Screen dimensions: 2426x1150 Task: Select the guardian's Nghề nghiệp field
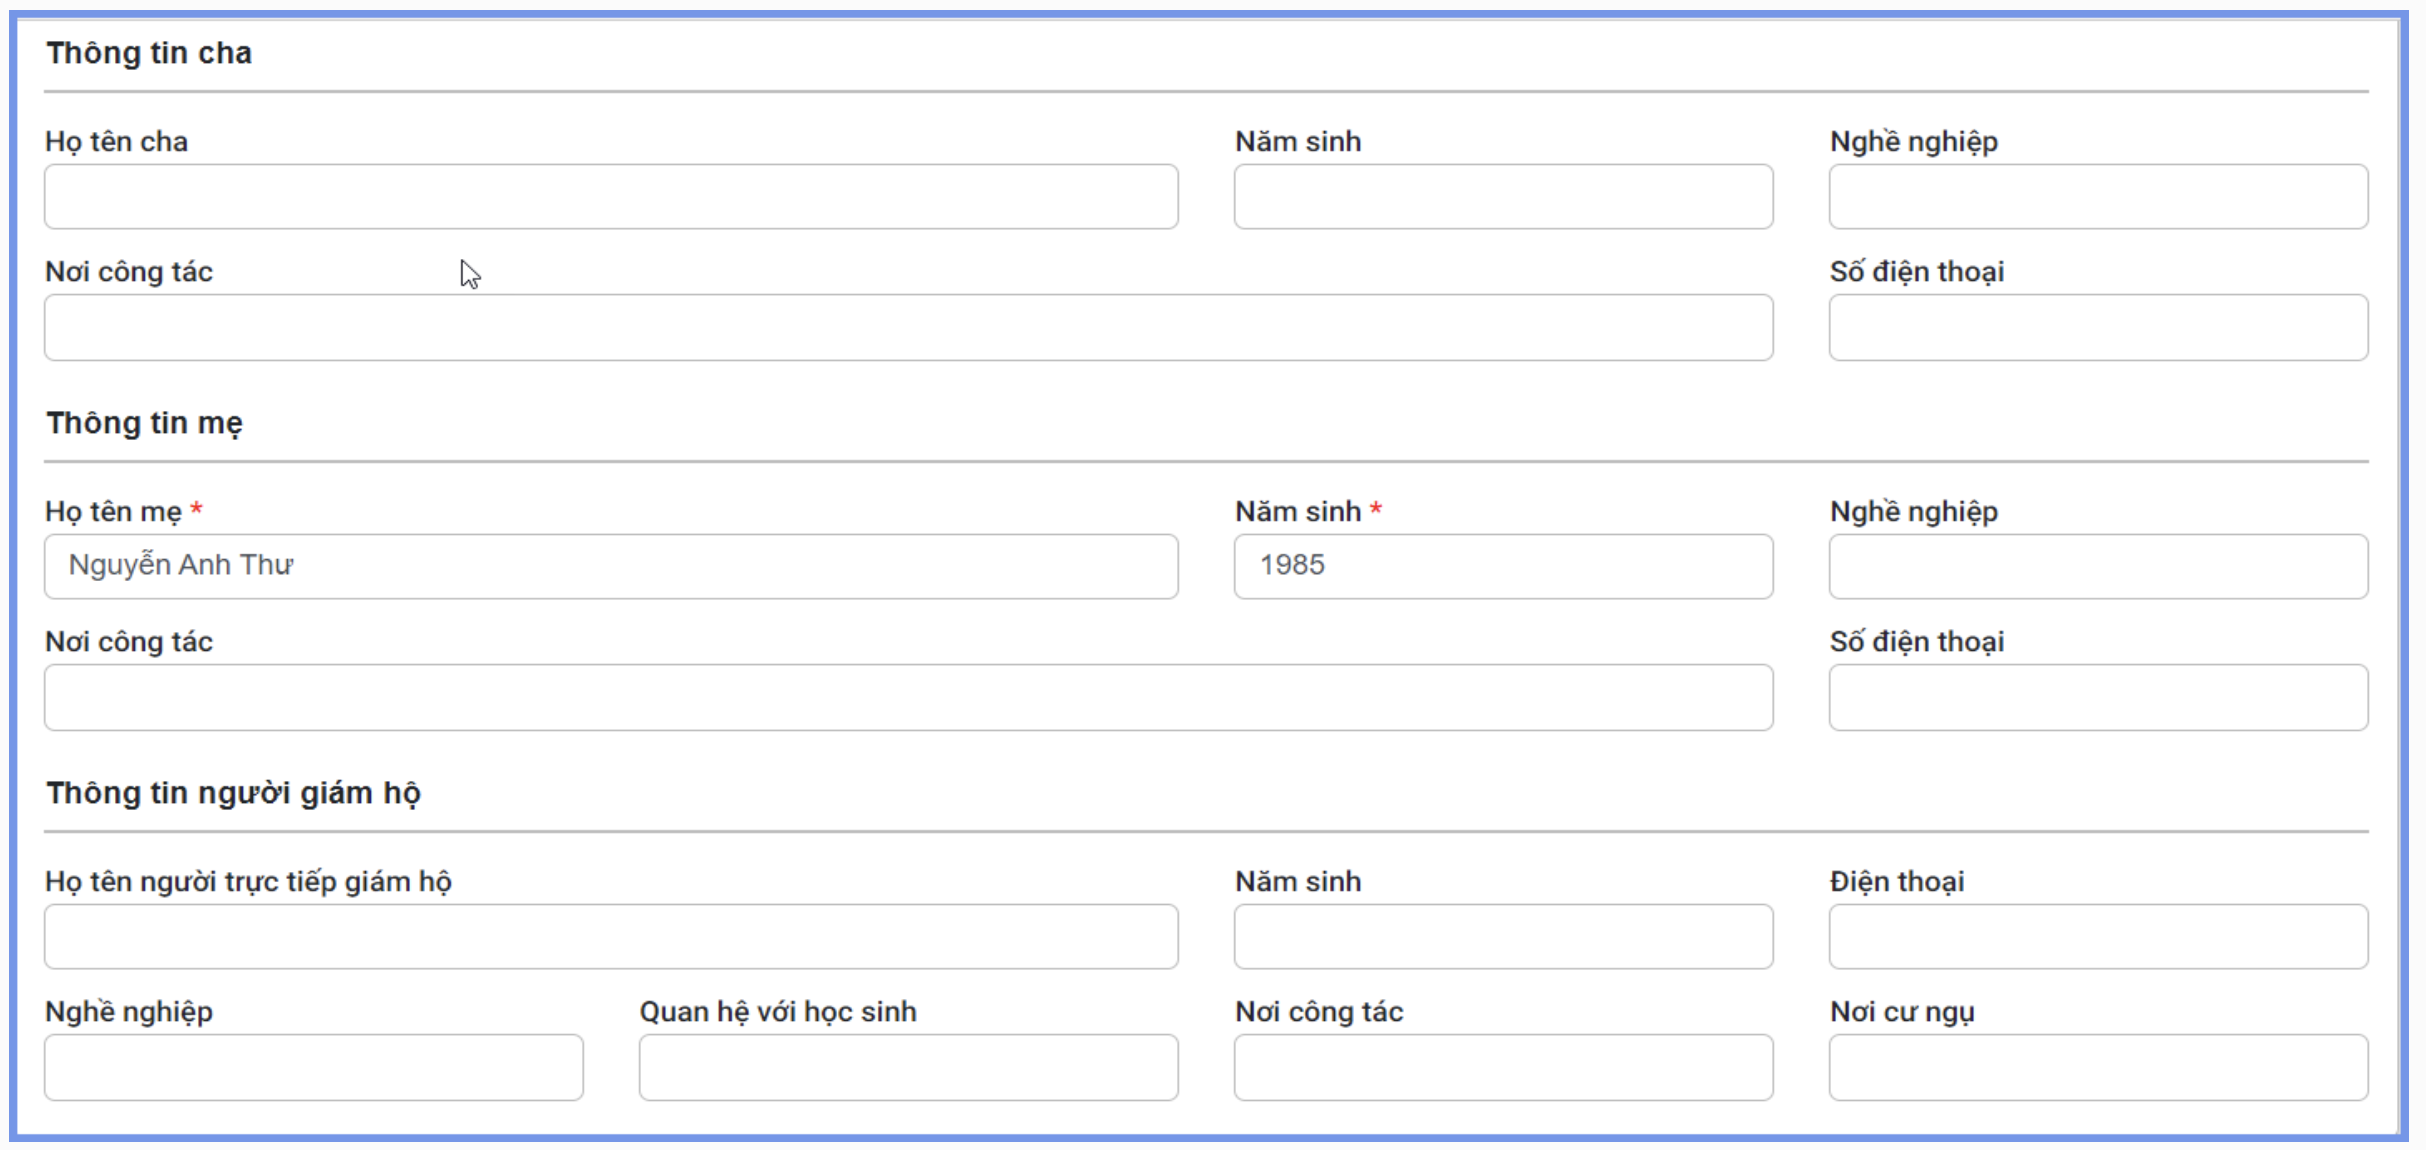[313, 1067]
